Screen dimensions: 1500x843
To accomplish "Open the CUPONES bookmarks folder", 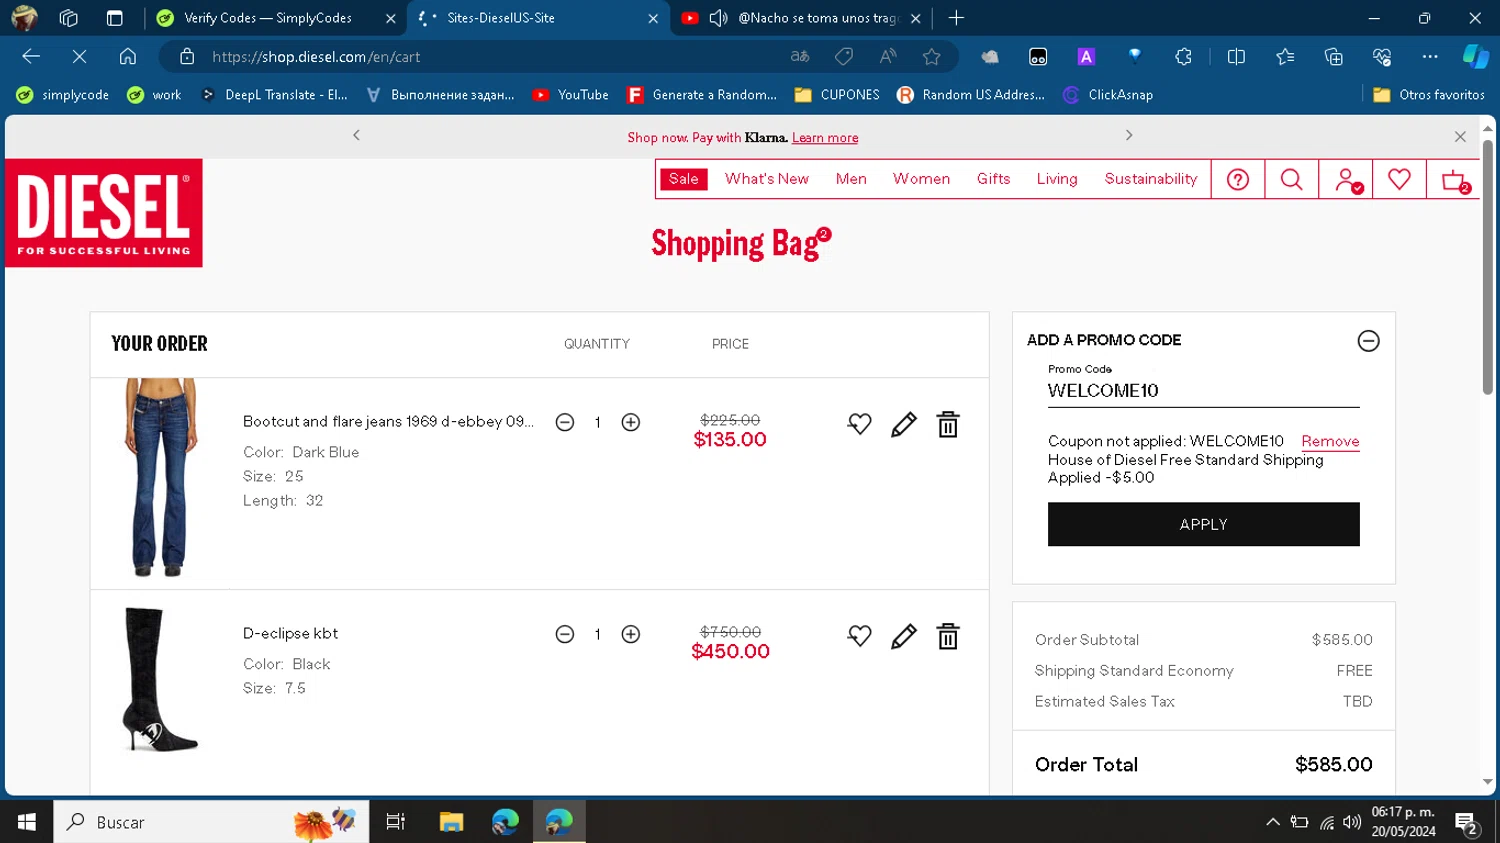I will click(x=837, y=95).
